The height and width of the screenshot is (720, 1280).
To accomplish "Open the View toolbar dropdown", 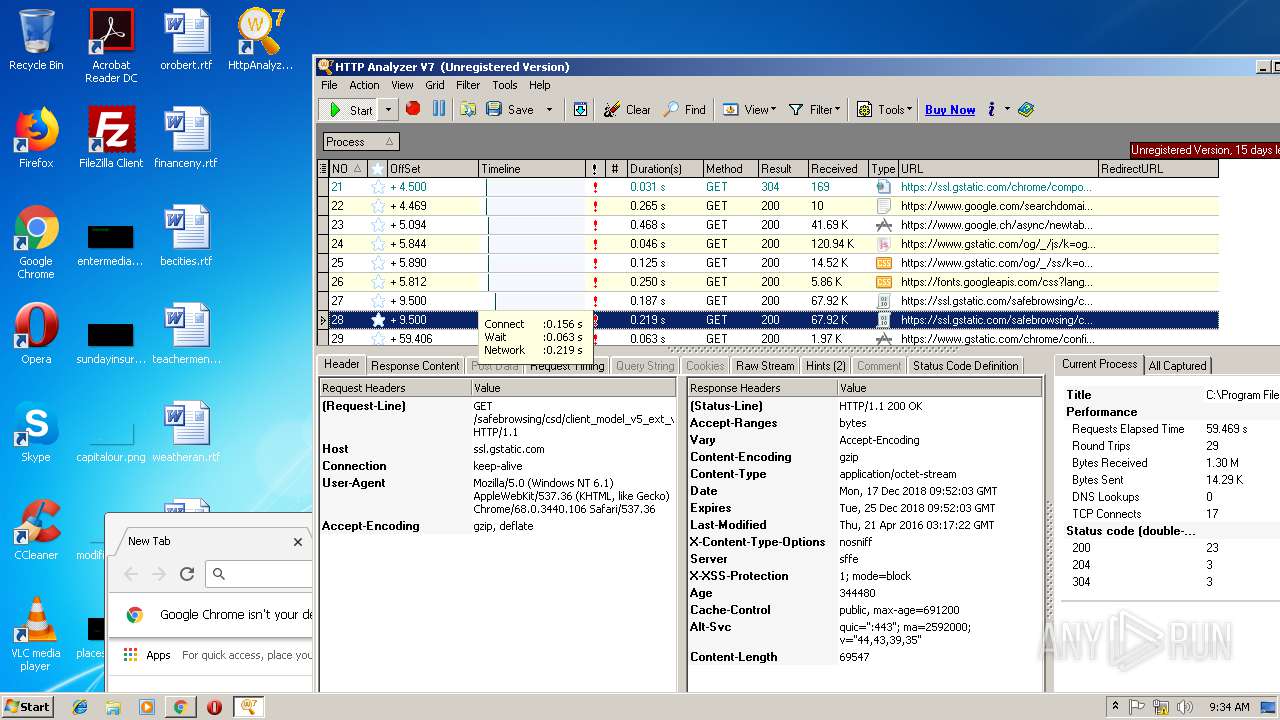I will coord(749,109).
